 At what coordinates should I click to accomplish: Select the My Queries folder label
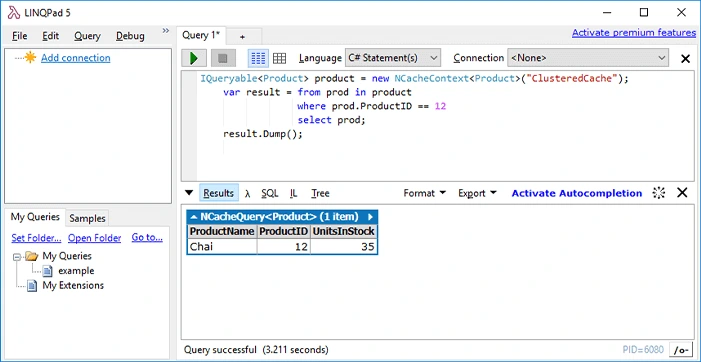67,256
